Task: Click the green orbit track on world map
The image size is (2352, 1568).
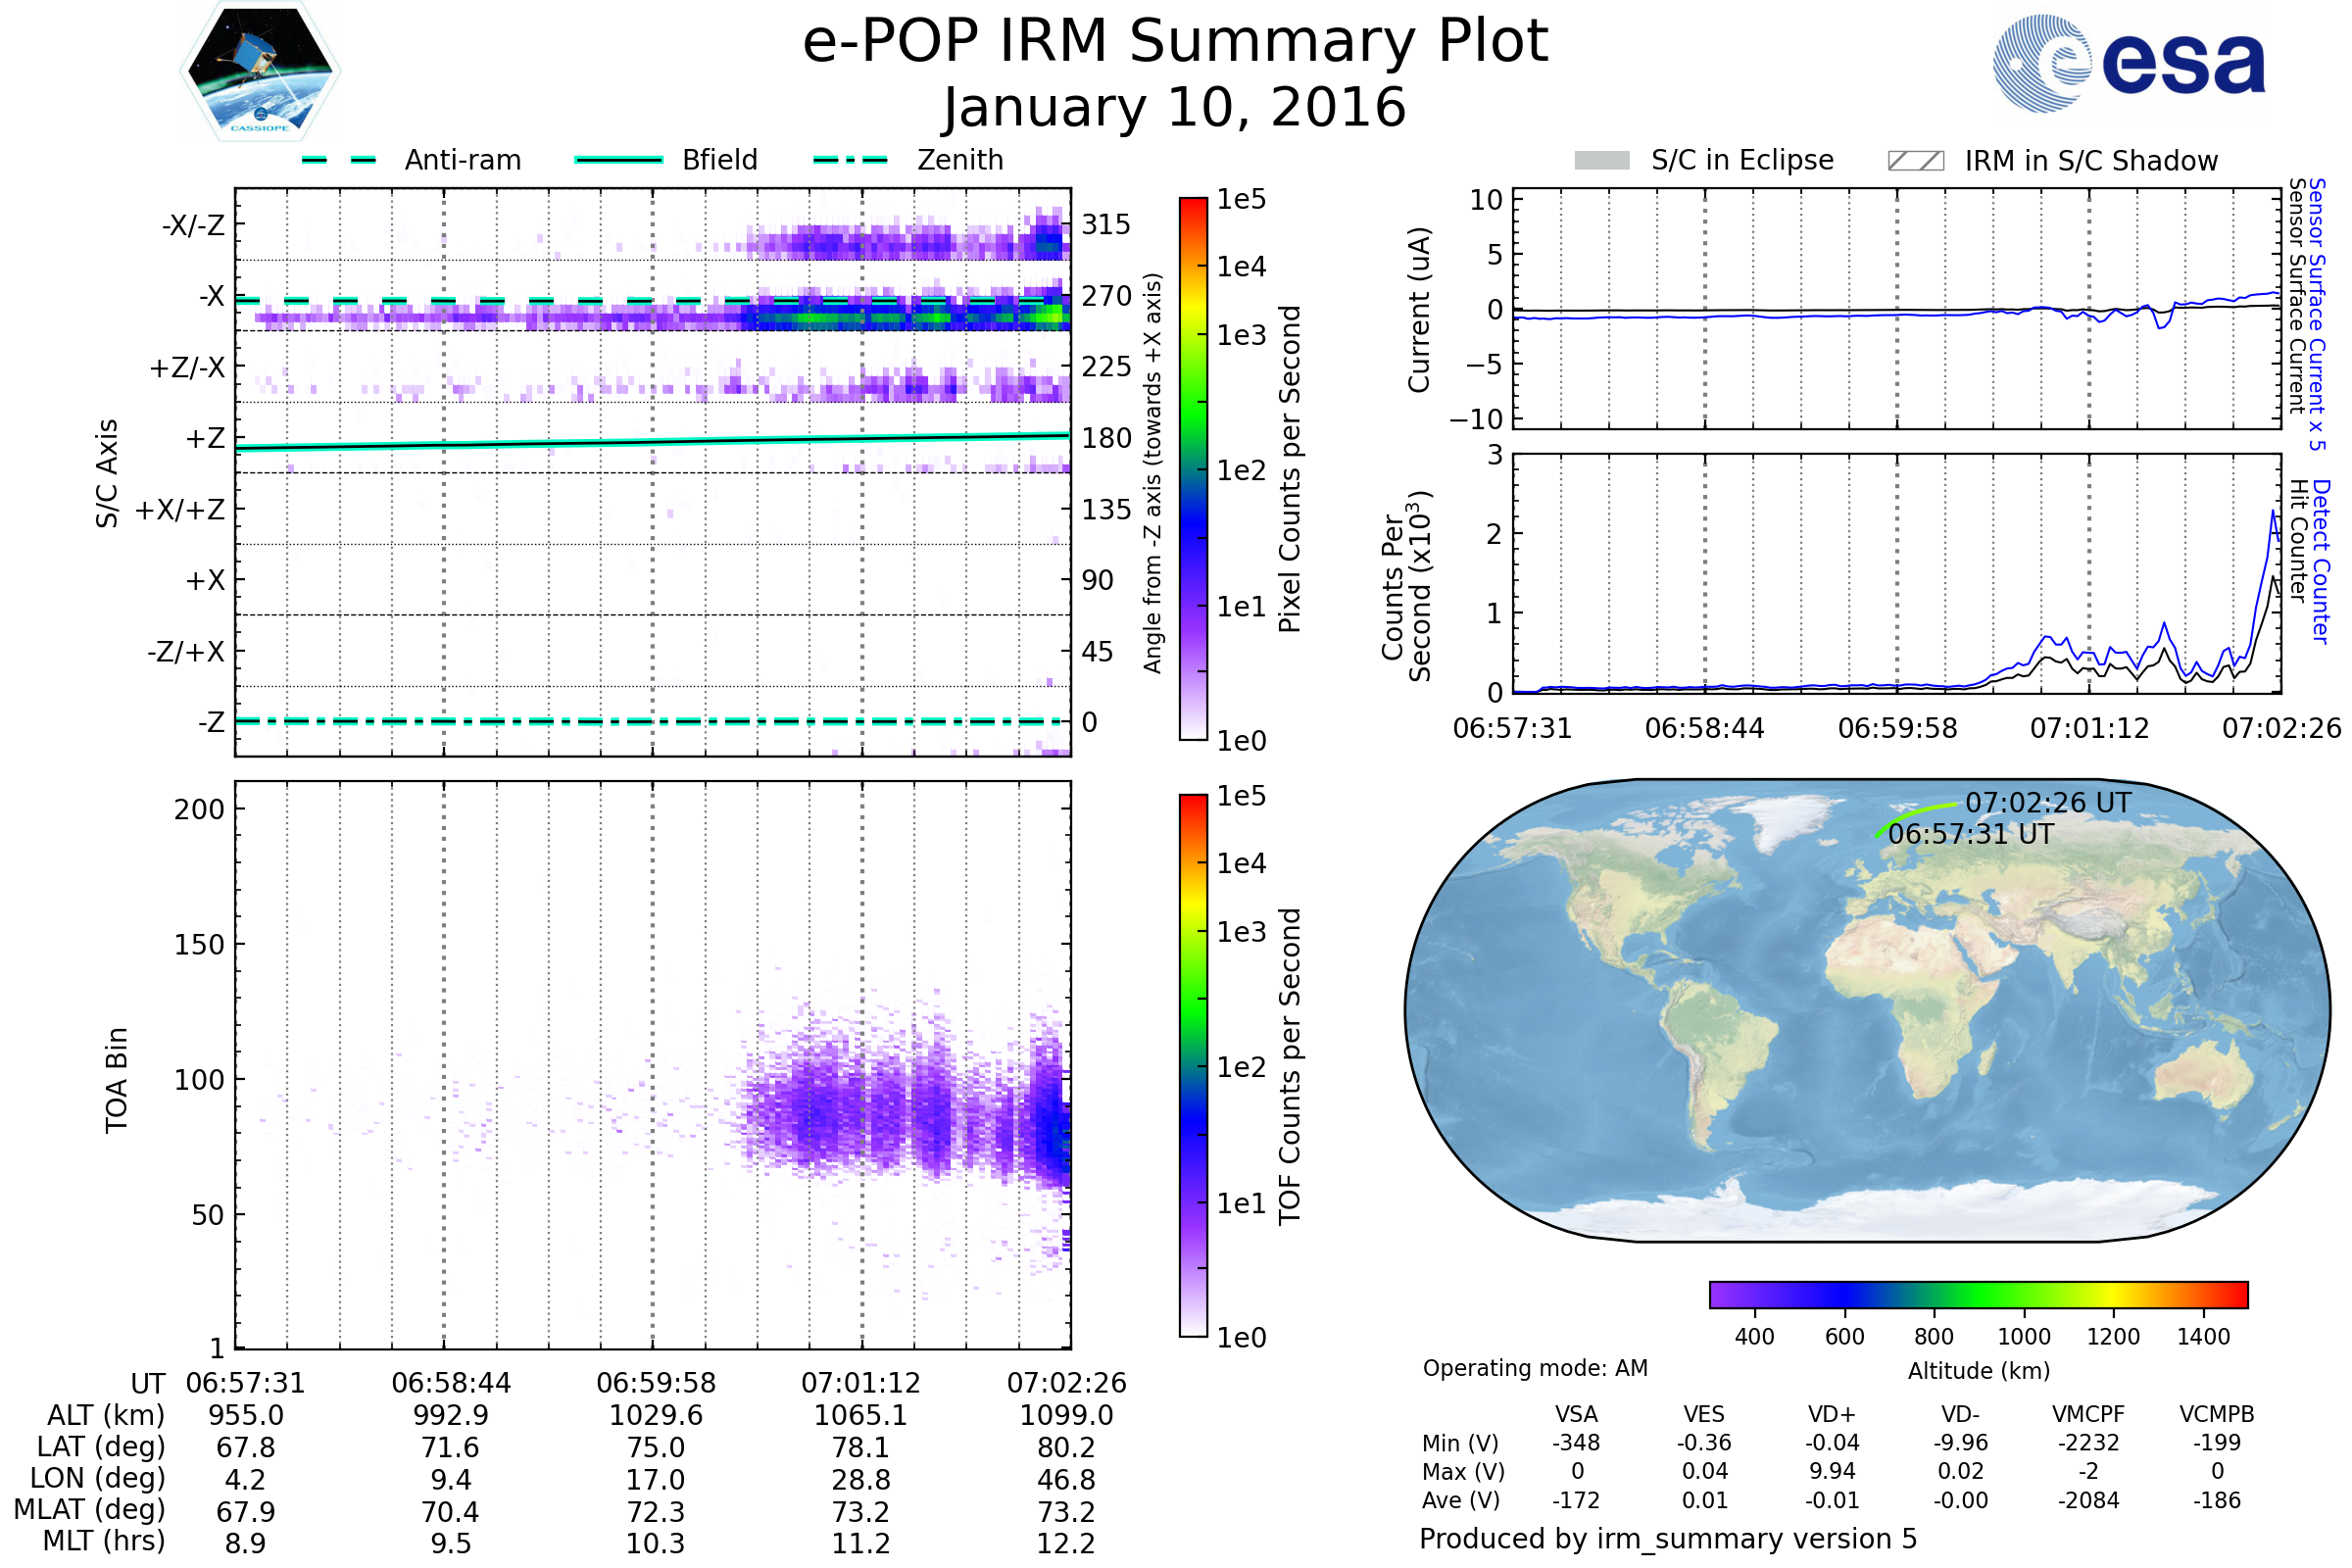Action: (x=1912, y=814)
